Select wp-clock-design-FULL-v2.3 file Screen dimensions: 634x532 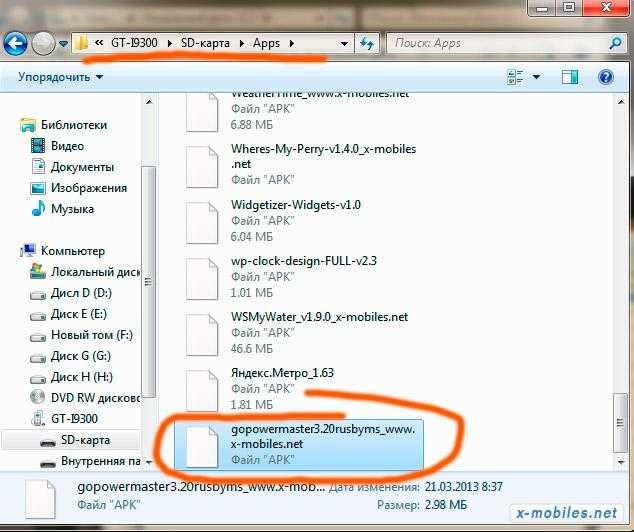(x=301, y=277)
